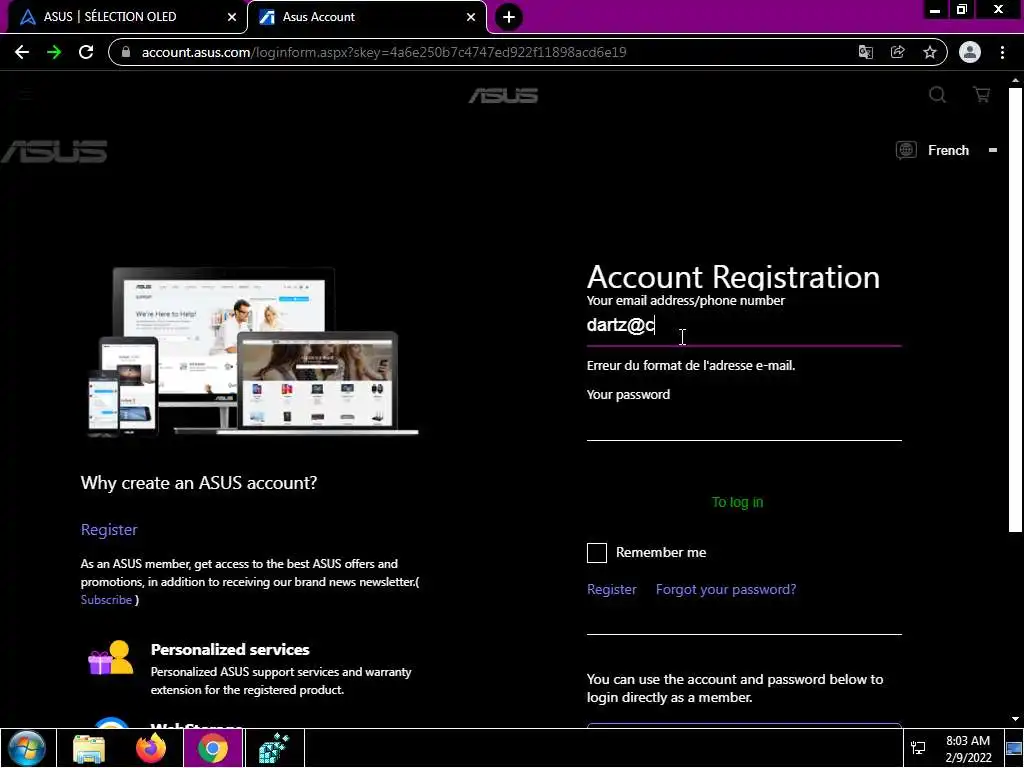Open the shopping cart icon
The image size is (1024, 768).
click(x=982, y=95)
